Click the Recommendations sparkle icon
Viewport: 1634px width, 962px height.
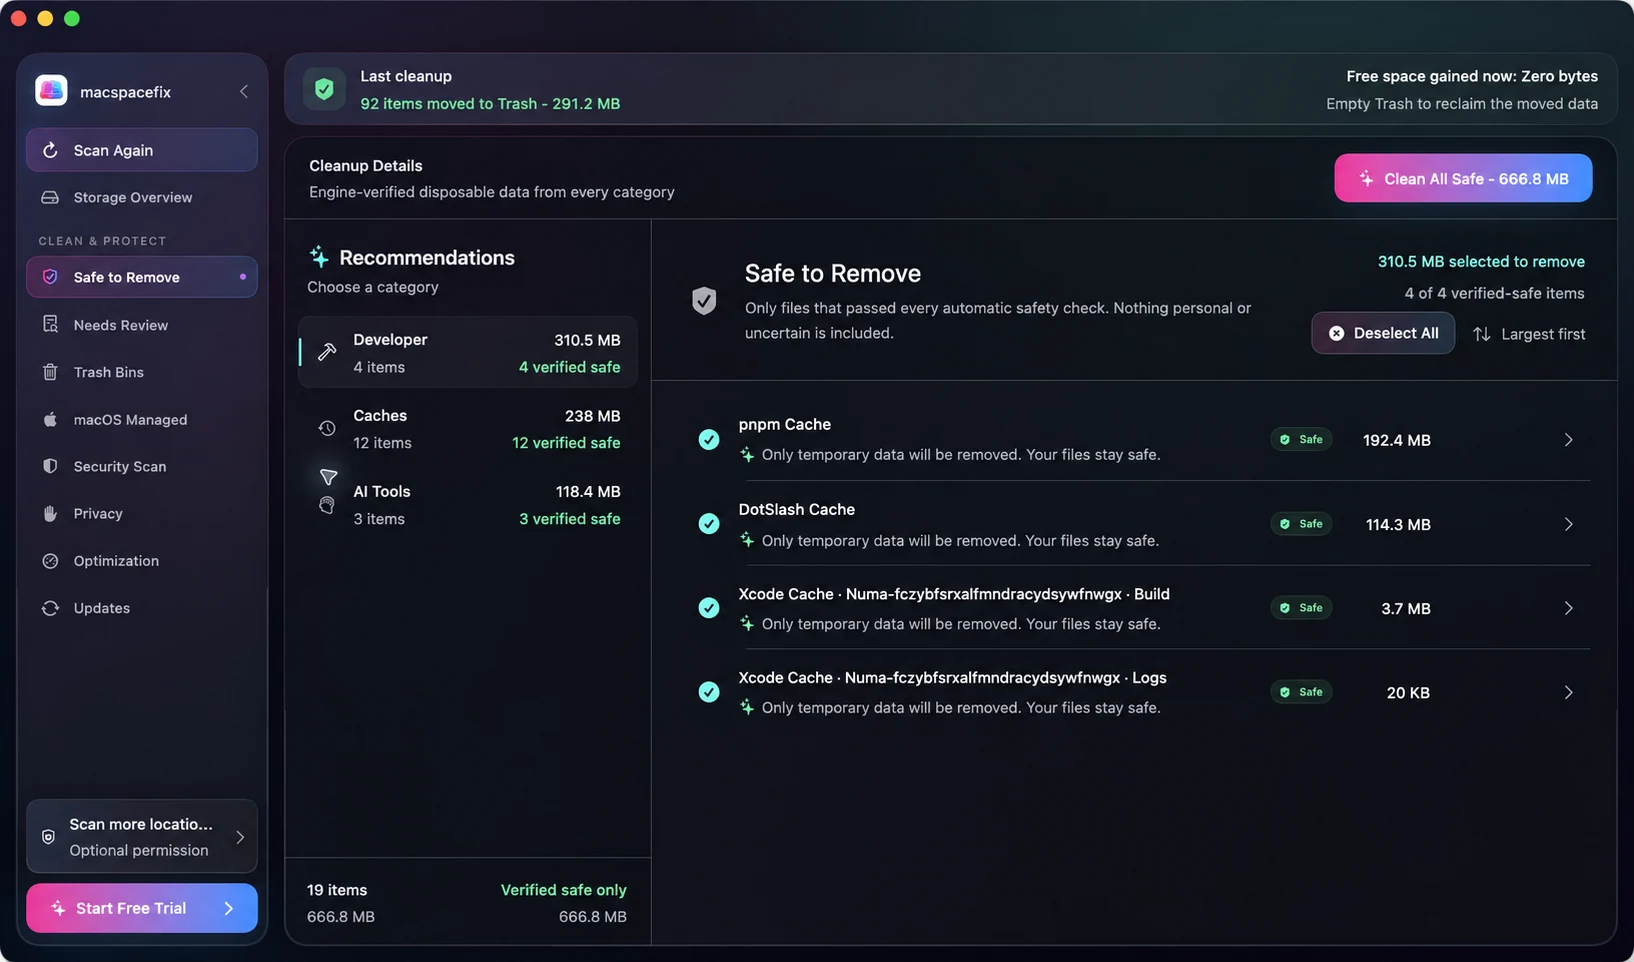click(319, 257)
